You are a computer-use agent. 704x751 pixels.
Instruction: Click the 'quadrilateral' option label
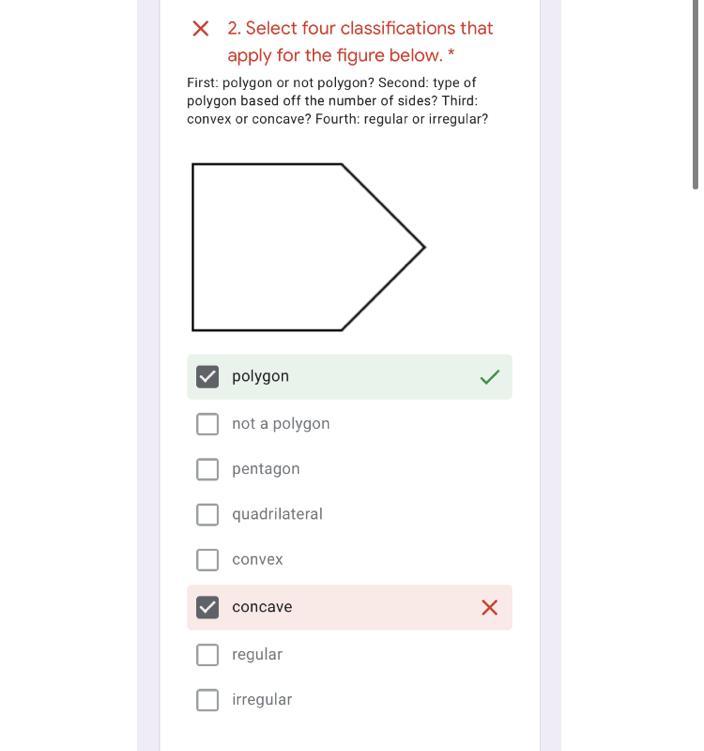[x=277, y=514]
